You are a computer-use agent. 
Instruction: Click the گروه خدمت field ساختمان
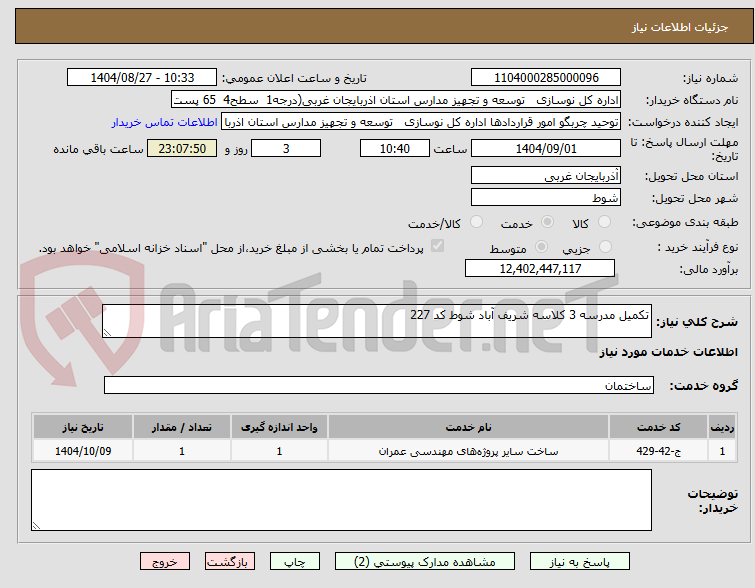coord(379,385)
